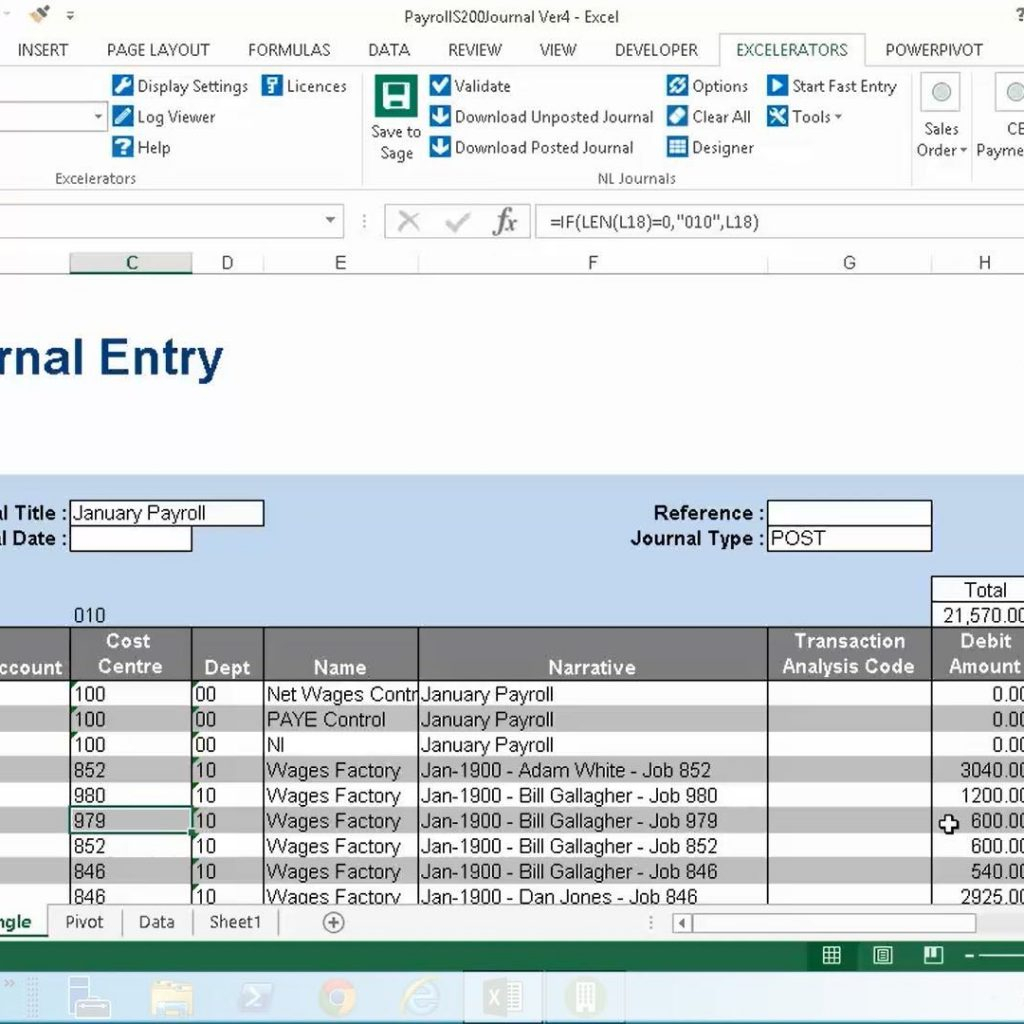Open the Pivot sheet tab

(84, 921)
